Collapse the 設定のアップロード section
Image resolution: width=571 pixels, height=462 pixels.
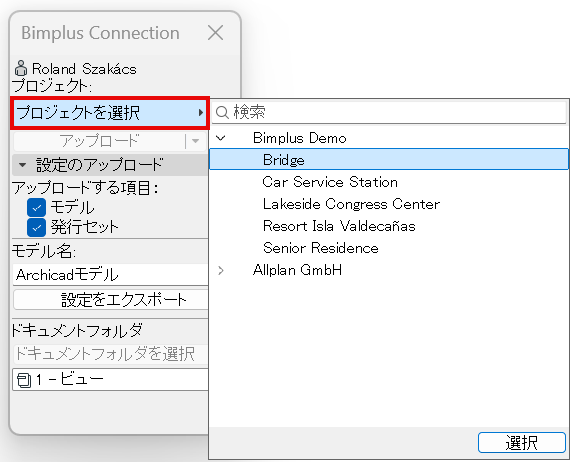tap(23, 165)
